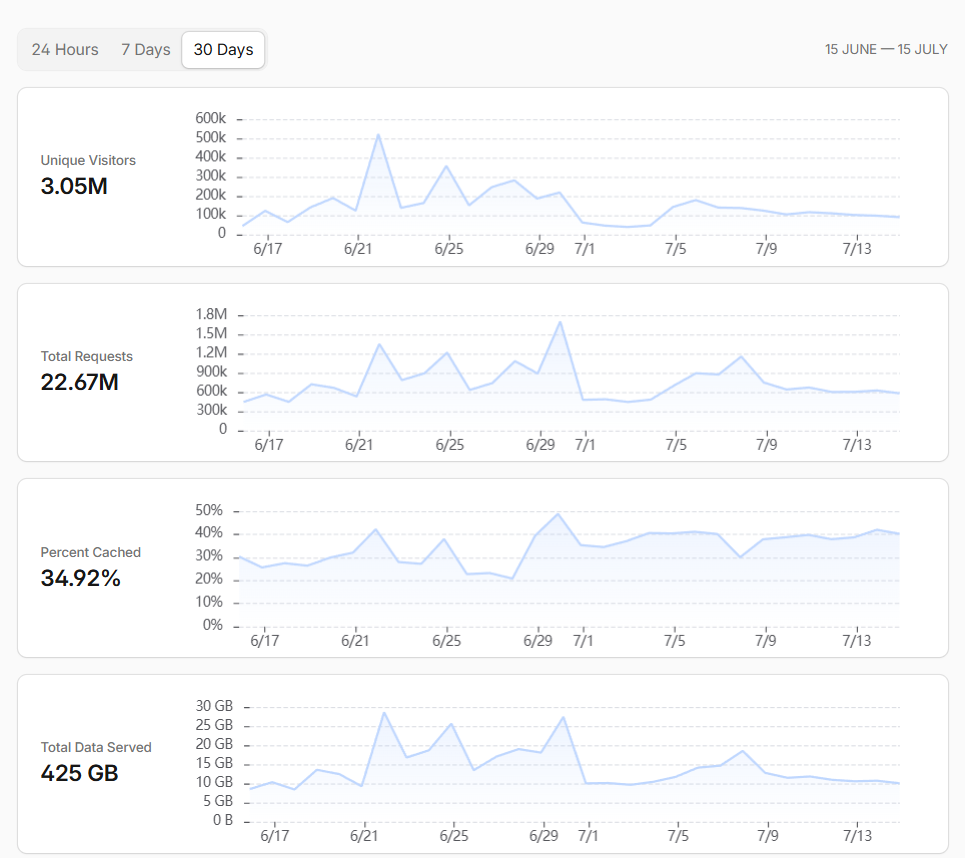Click the 7/13 label on Total Data Served chart

click(857, 836)
